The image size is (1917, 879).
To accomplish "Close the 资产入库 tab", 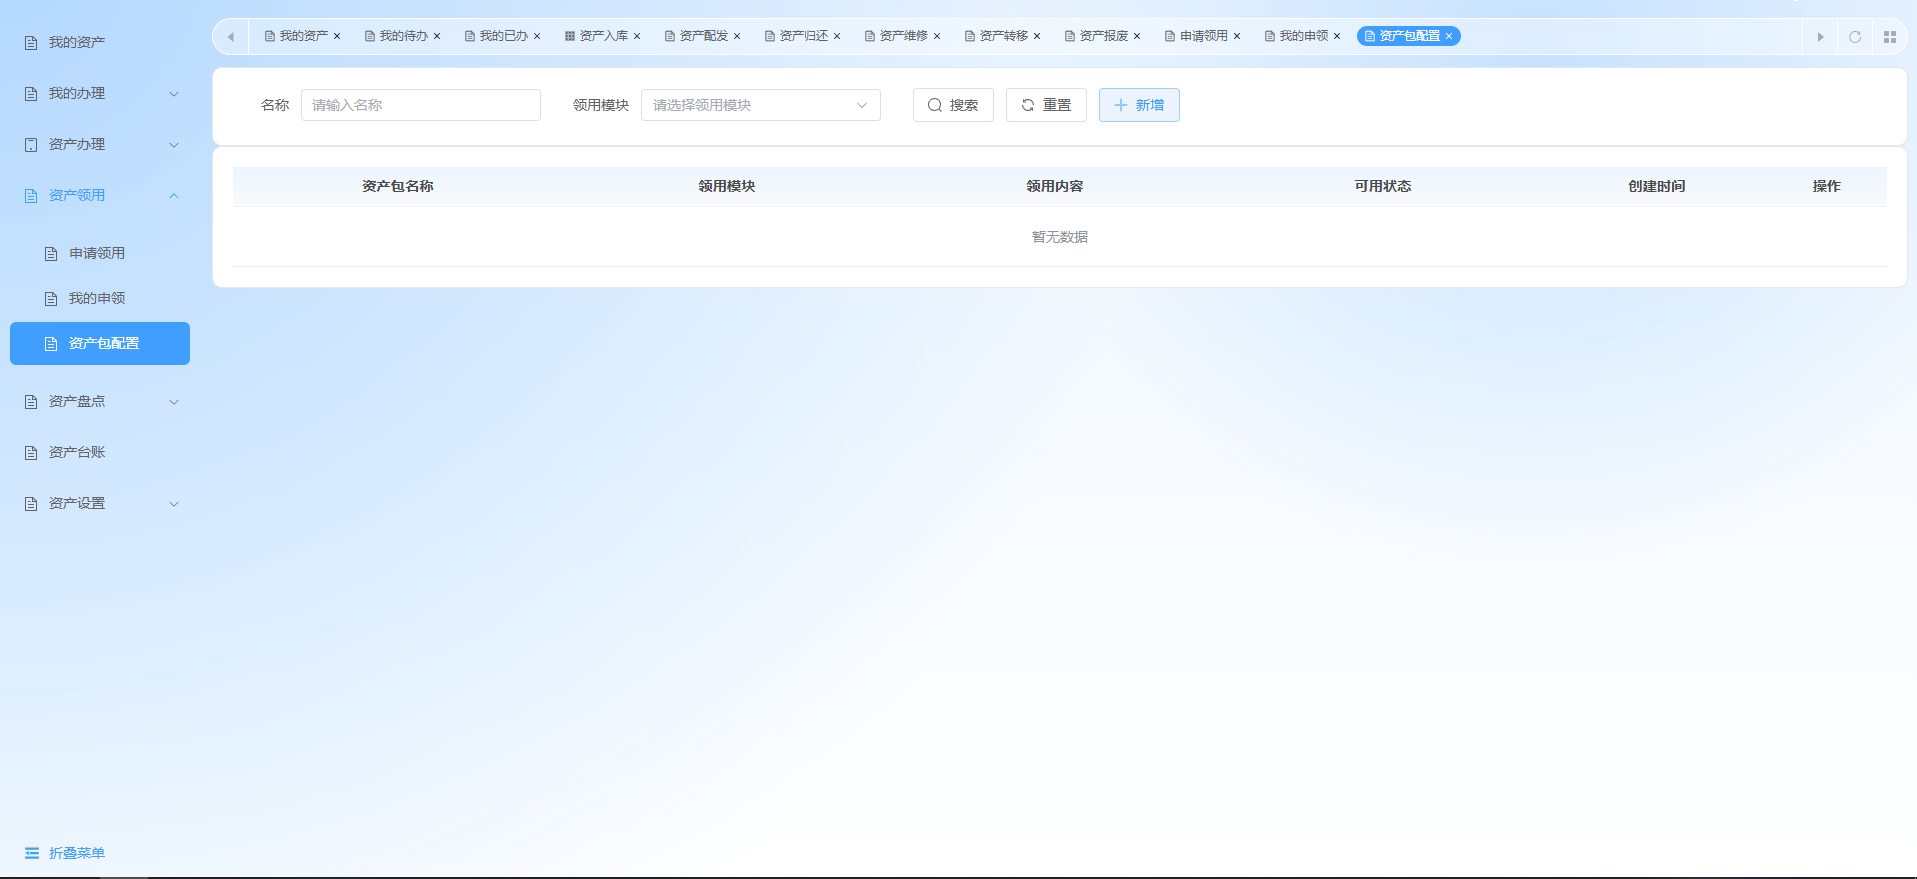I will click(637, 37).
